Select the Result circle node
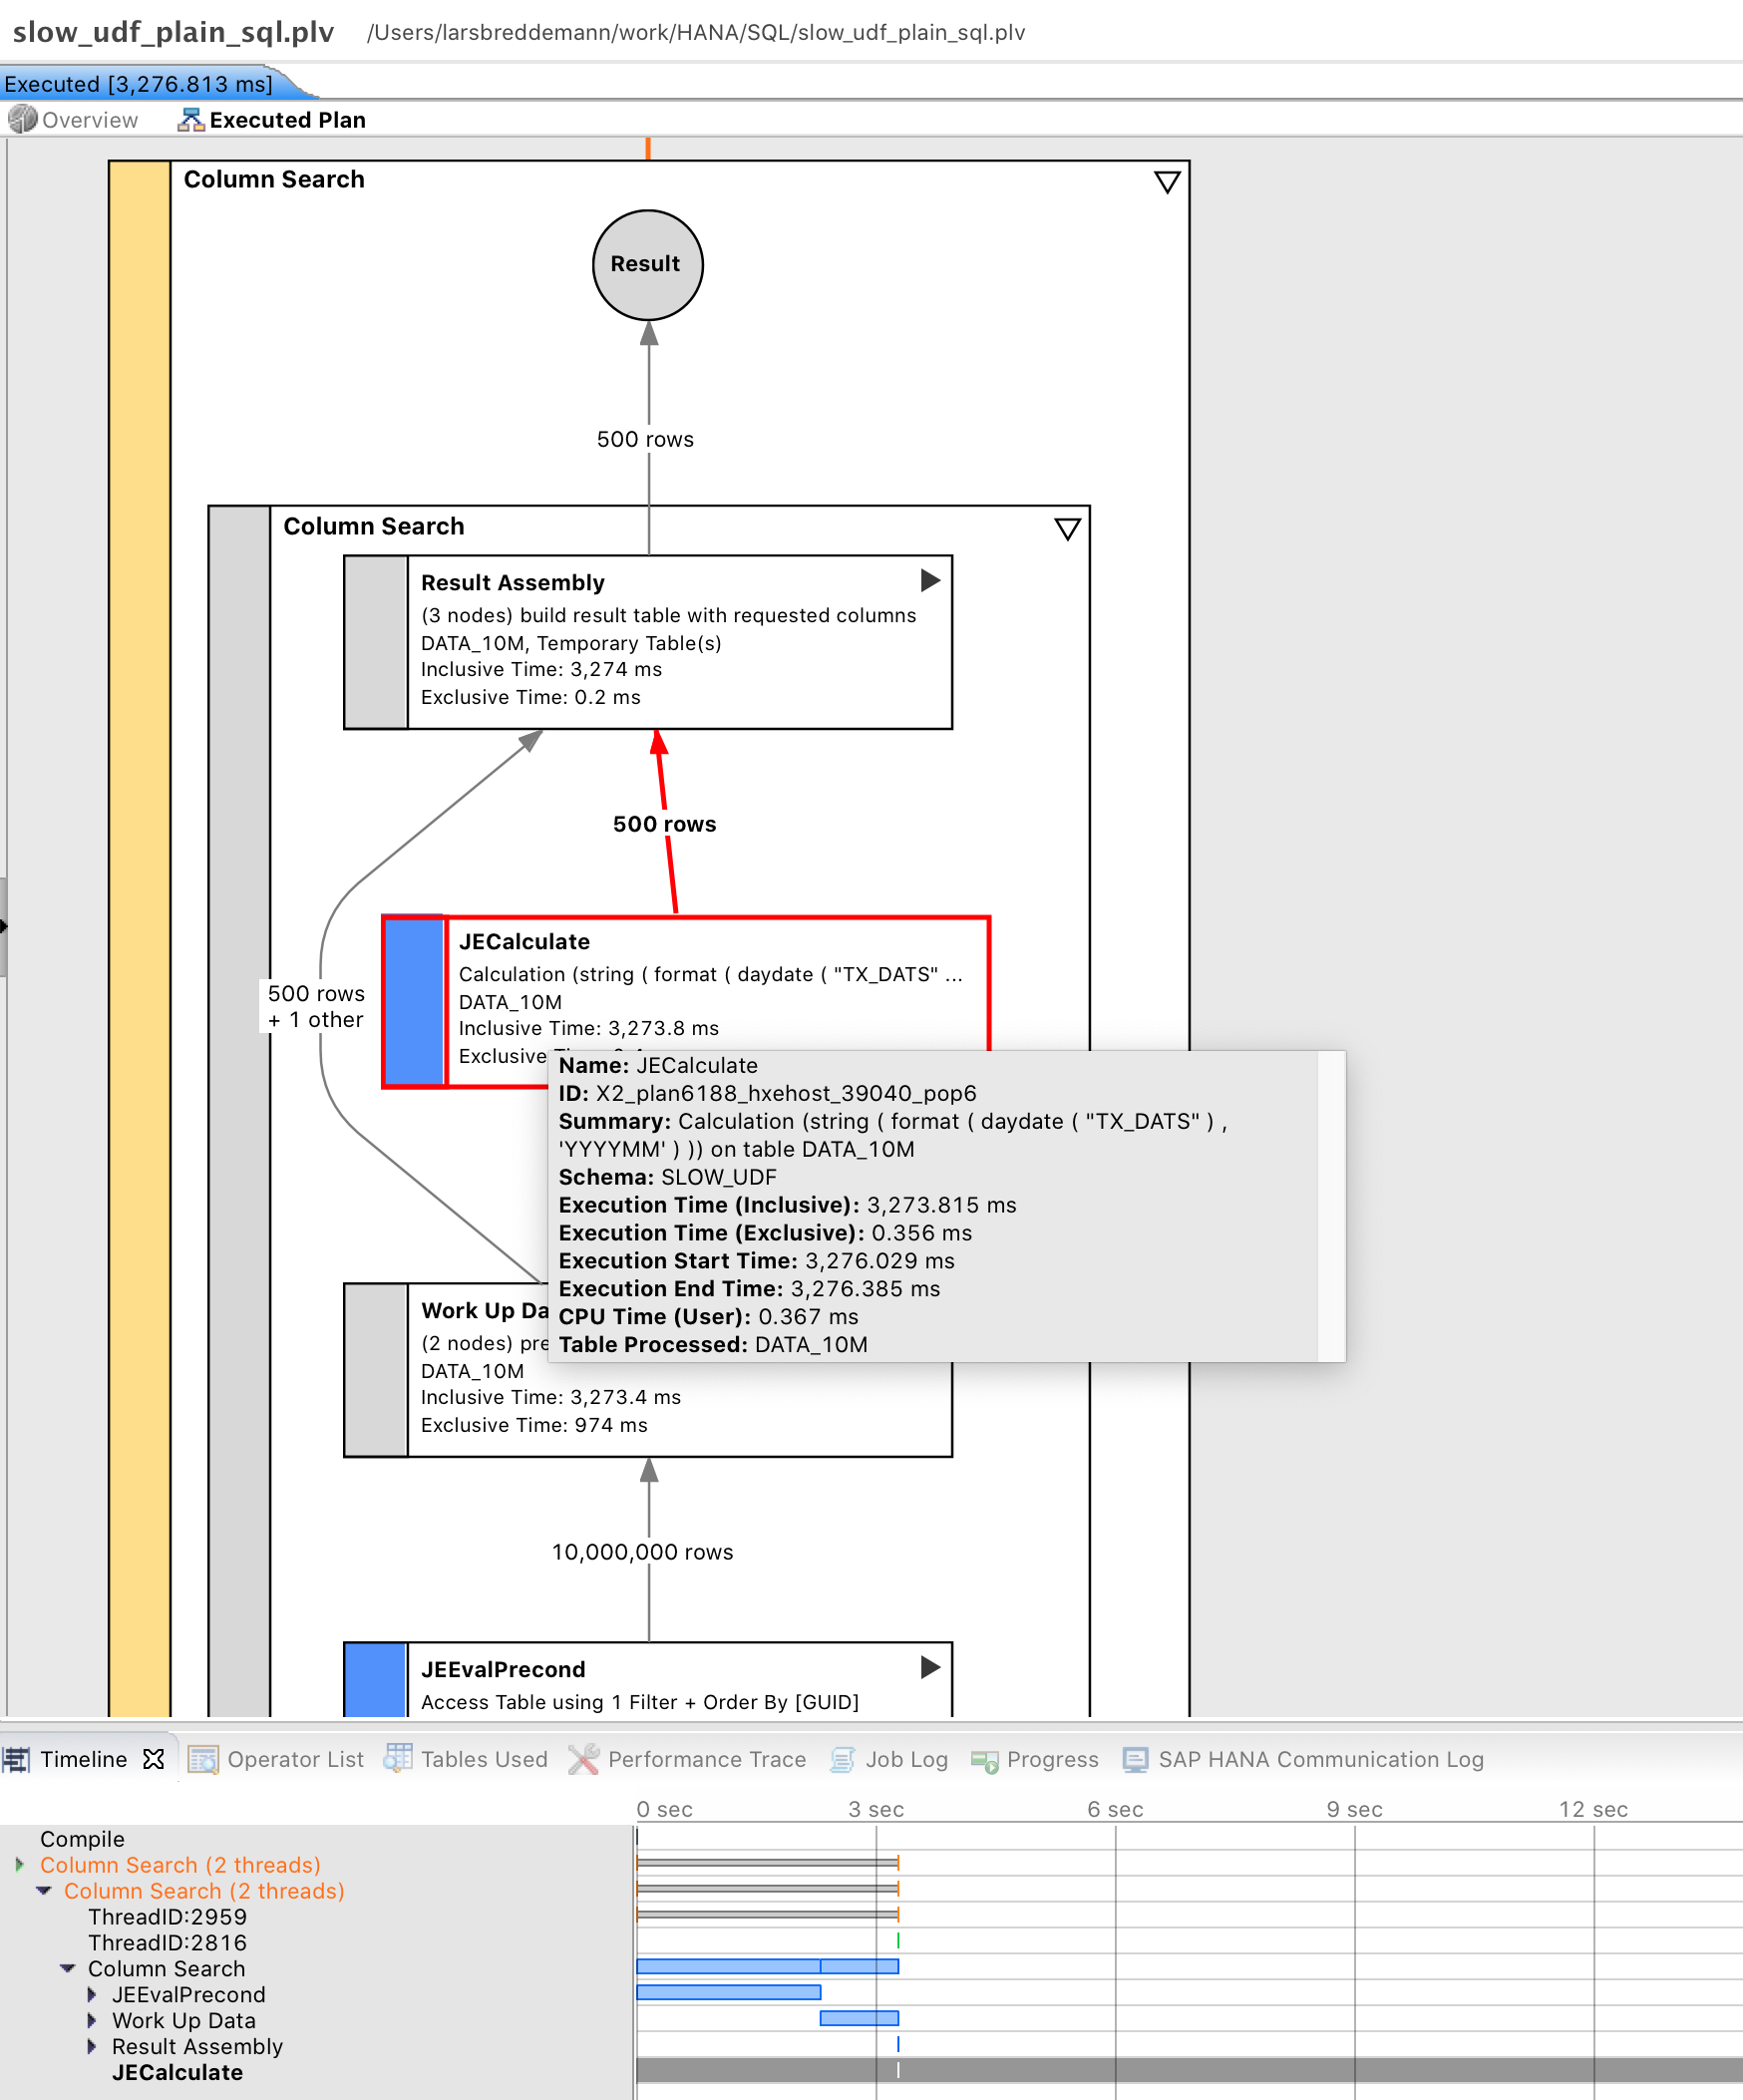 [x=648, y=265]
